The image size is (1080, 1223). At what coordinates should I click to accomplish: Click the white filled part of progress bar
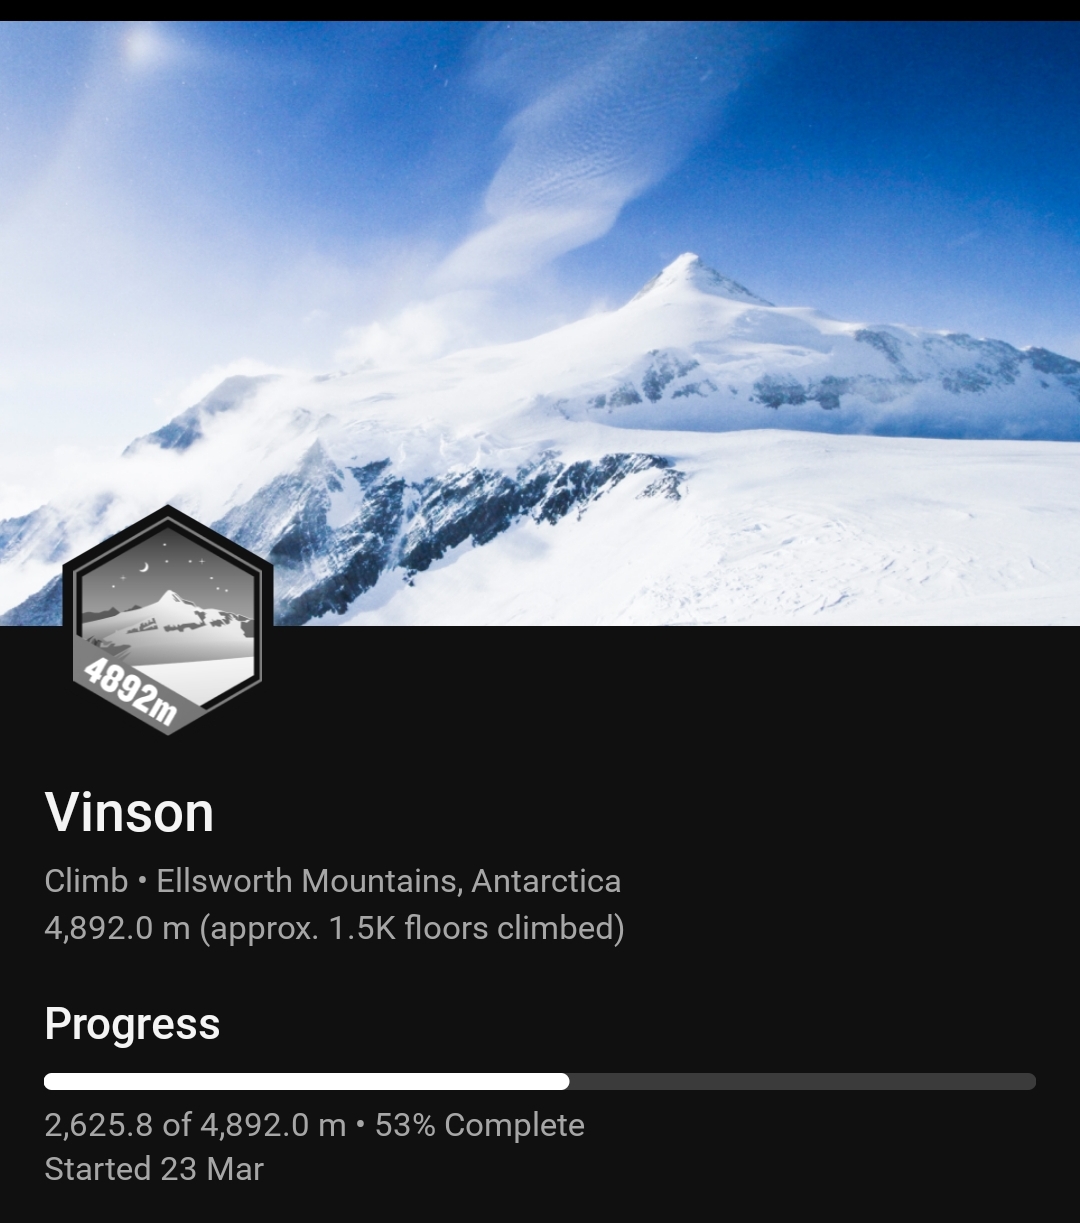click(x=307, y=1081)
